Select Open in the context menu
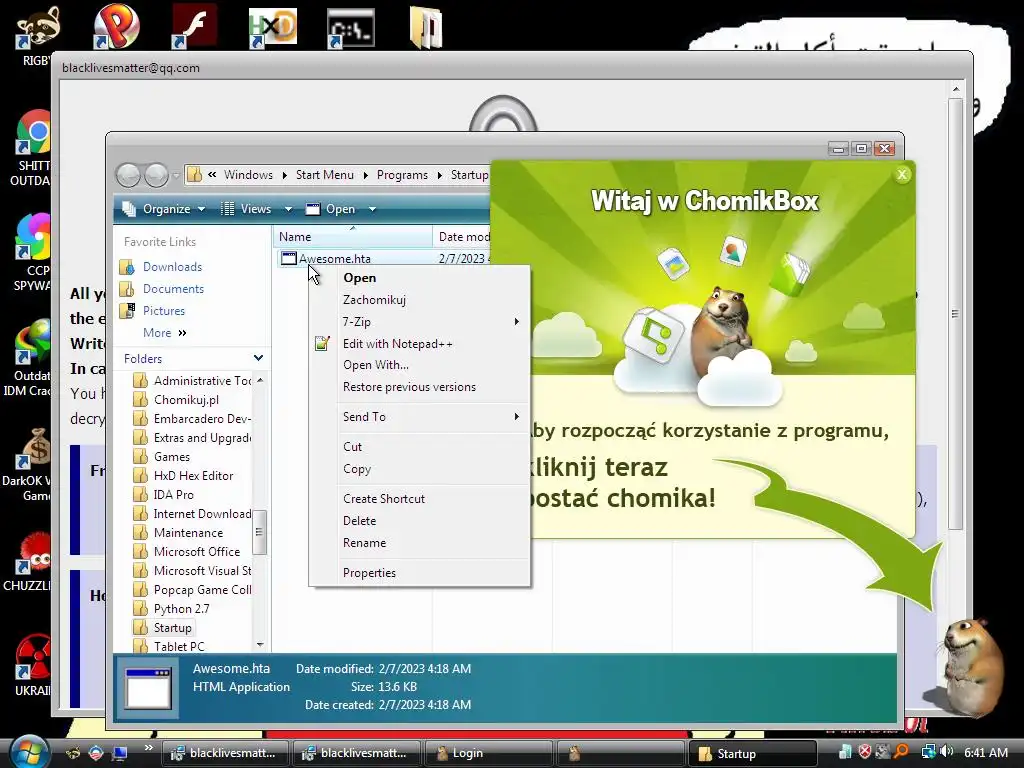Viewport: 1024px width, 768px height. point(419,278)
